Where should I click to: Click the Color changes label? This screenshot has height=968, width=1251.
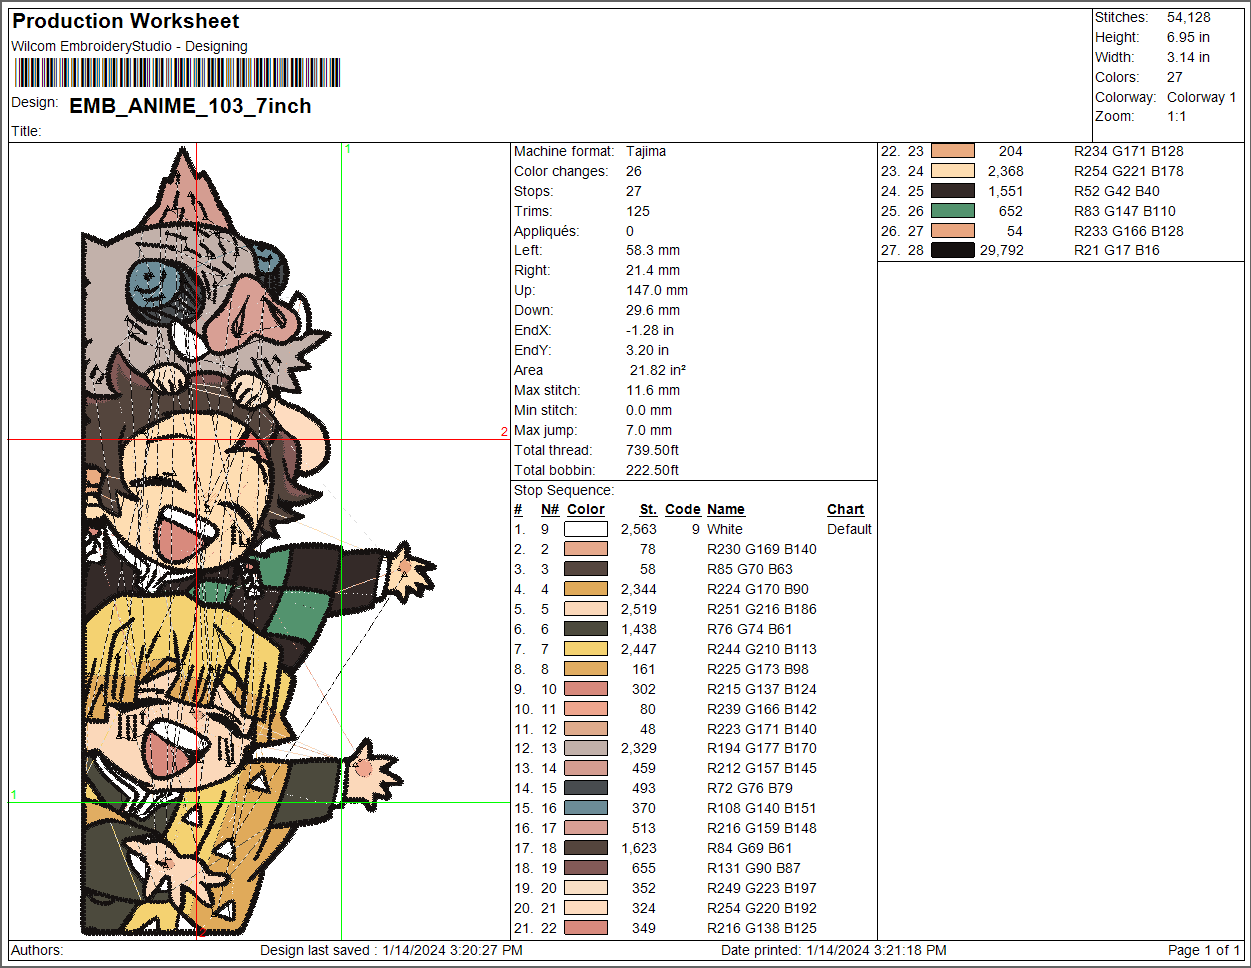561,171
